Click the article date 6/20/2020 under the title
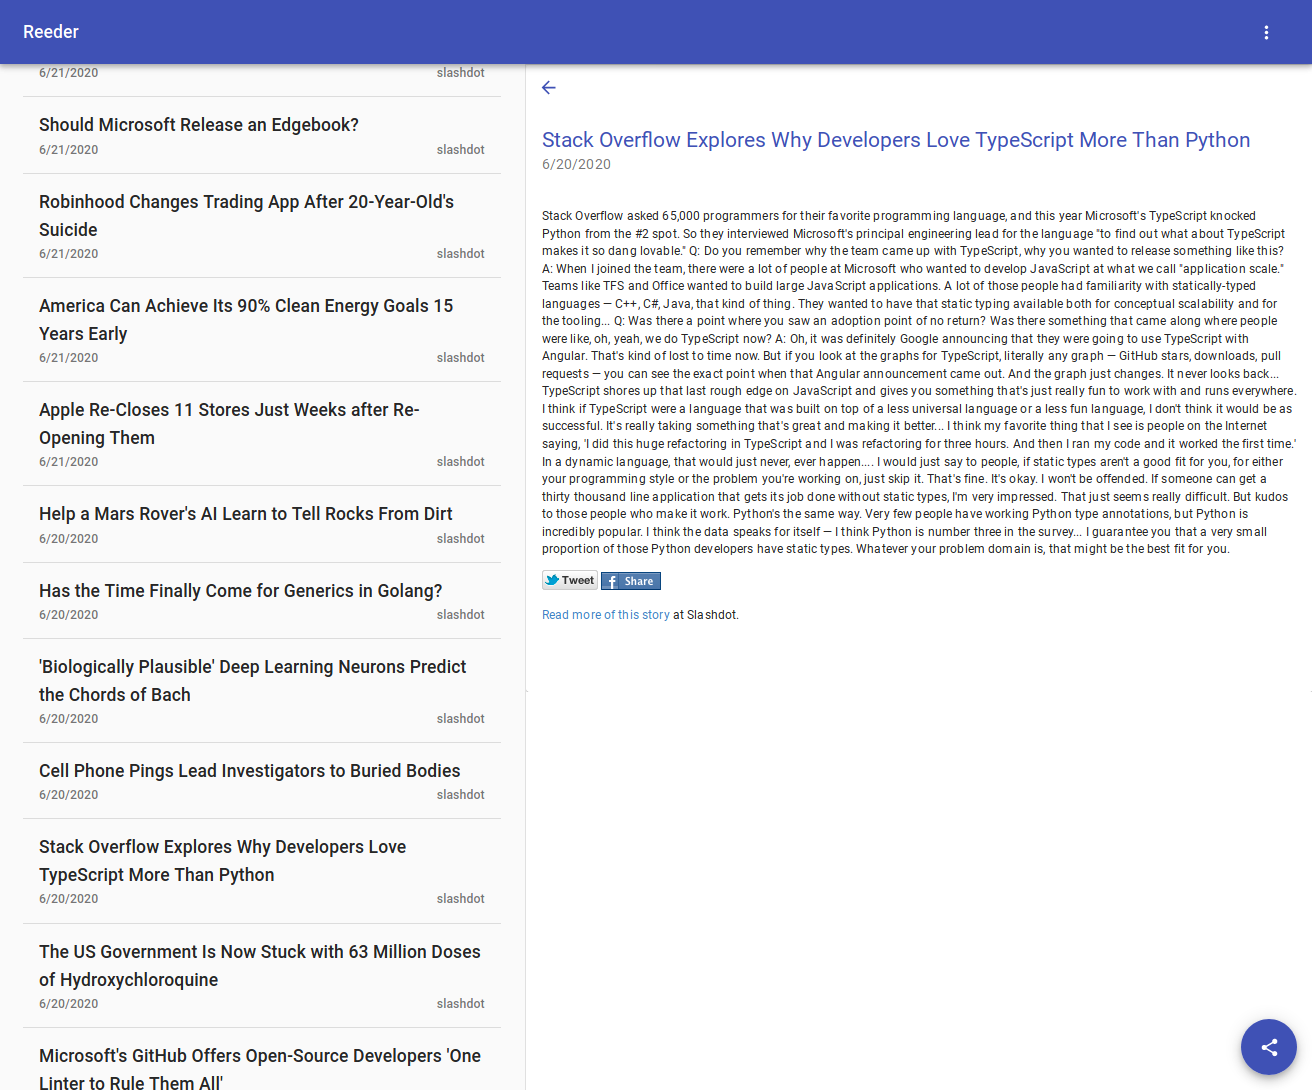The height and width of the screenshot is (1090, 1312). [576, 164]
